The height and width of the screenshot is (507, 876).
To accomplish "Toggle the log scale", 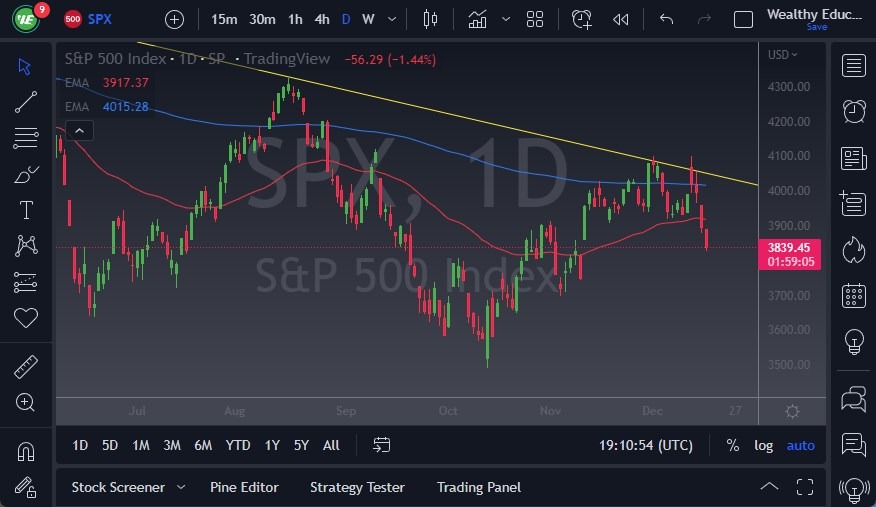I will (x=763, y=445).
